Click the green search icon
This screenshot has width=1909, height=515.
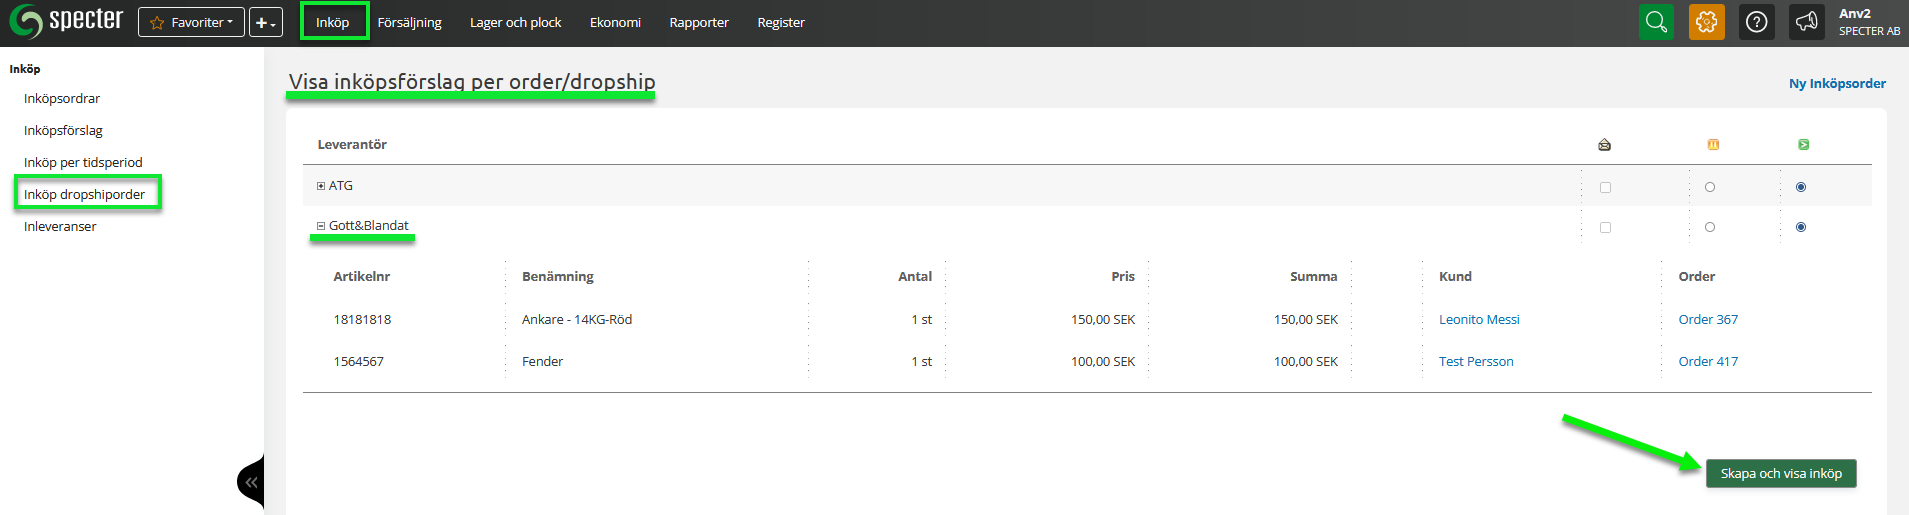click(1656, 22)
